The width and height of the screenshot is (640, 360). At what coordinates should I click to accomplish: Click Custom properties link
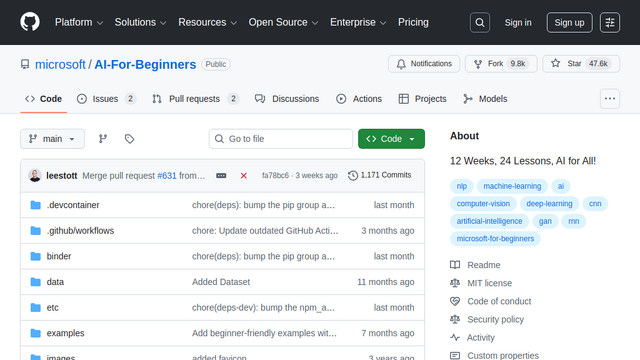pos(503,356)
